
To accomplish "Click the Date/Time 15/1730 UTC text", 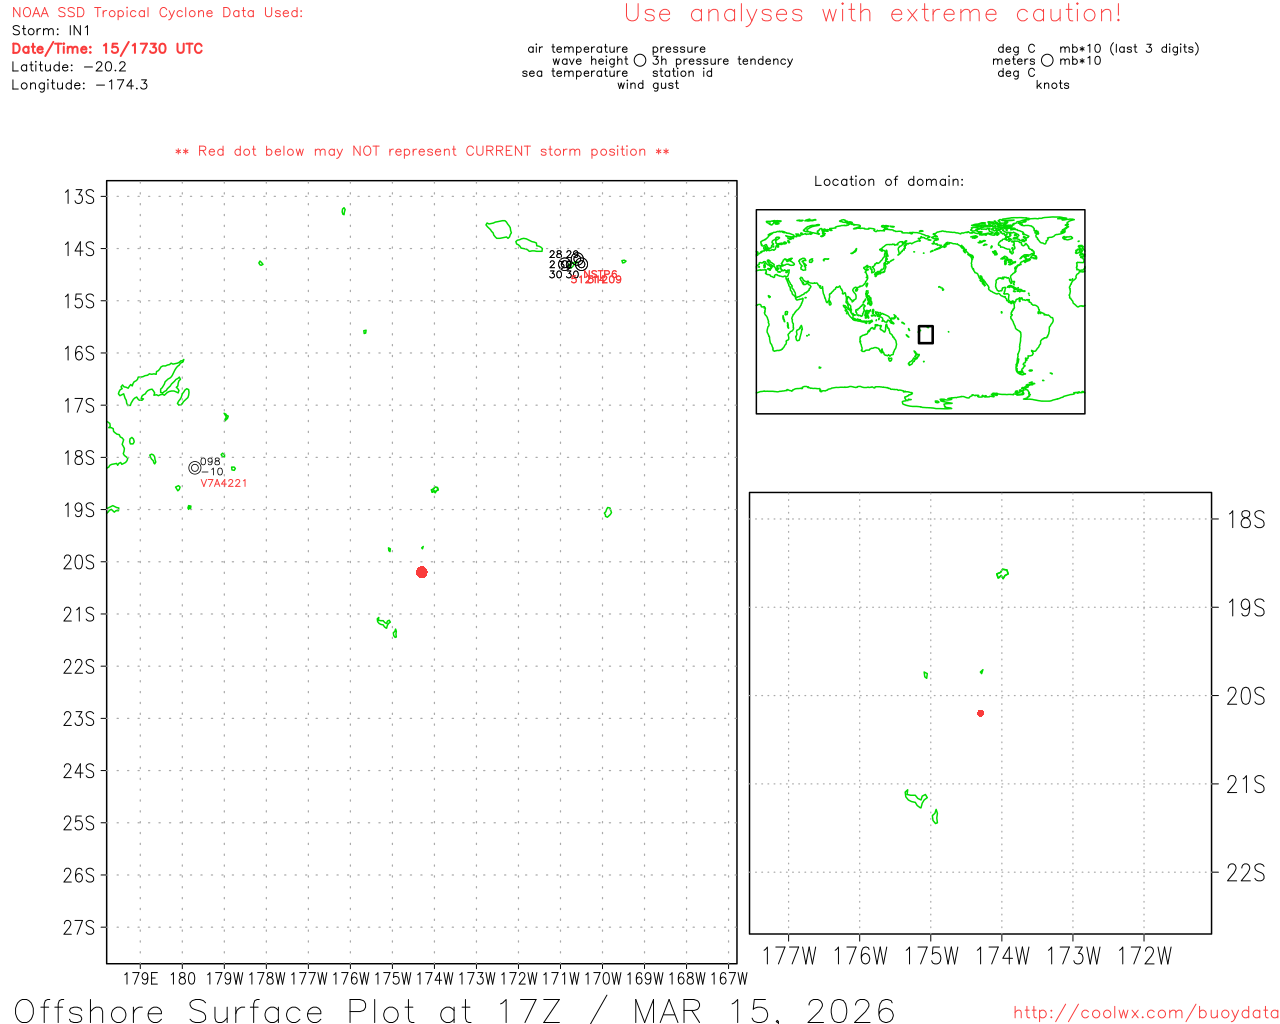I will pyautogui.click(x=107, y=49).
